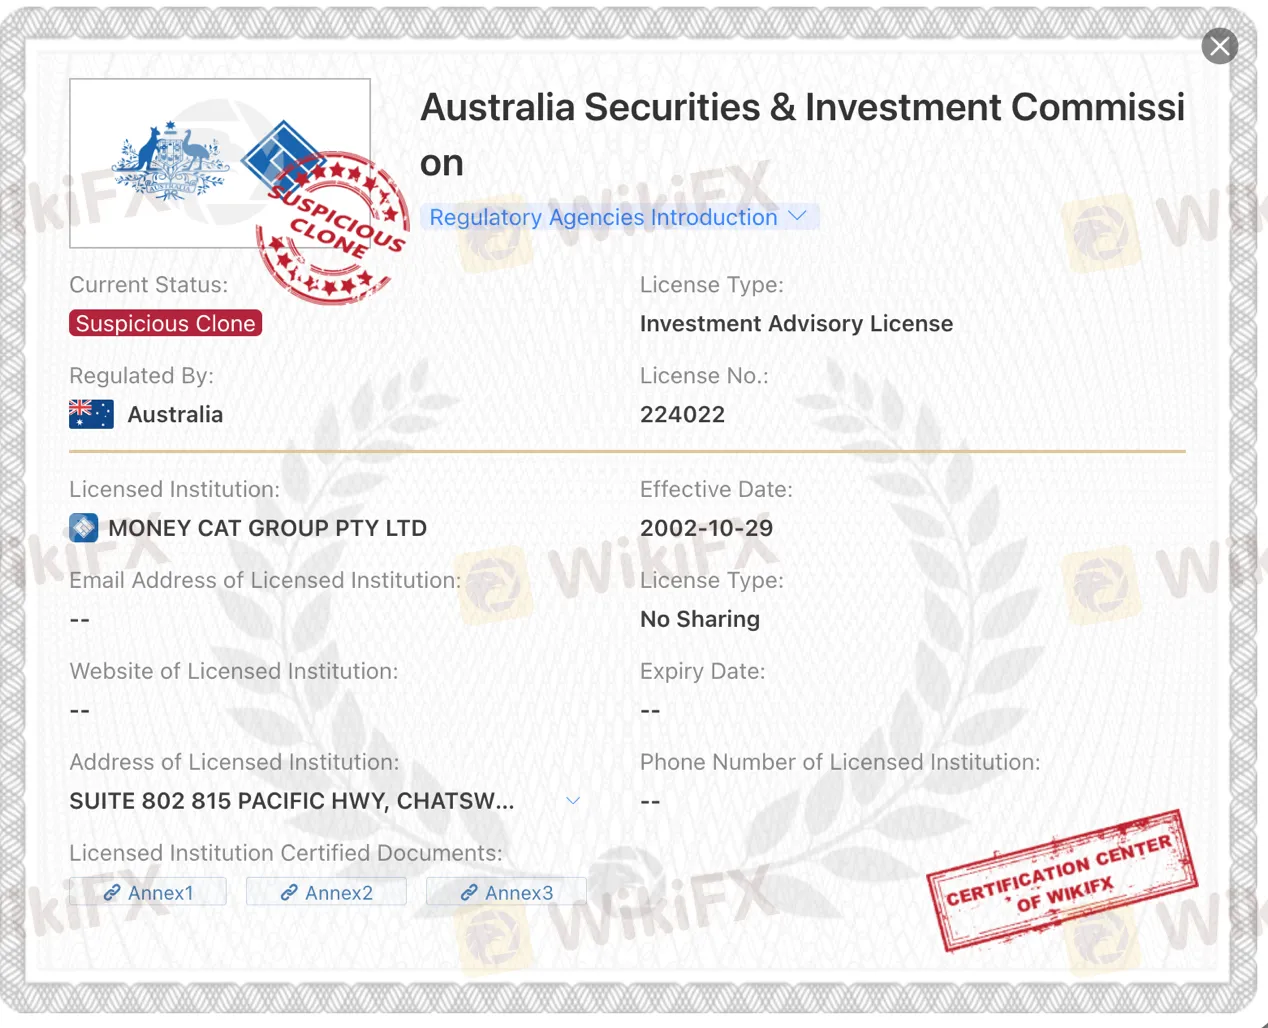
Task: Expand Regulatory Agencies Introduction dropdown
Action: (x=619, y=217)
